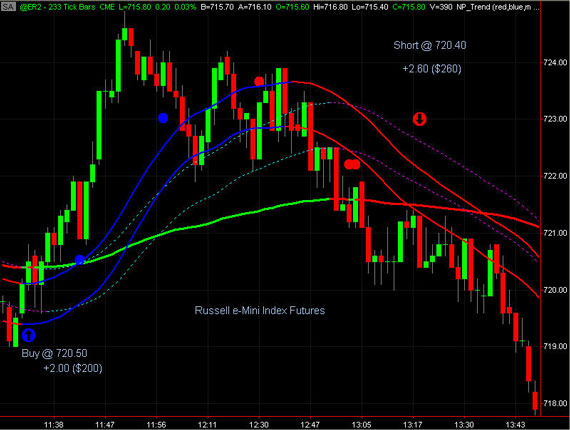Click the 'O=715.60' open value
This screenshot has width=570, height=430.
tap(292, 7)
